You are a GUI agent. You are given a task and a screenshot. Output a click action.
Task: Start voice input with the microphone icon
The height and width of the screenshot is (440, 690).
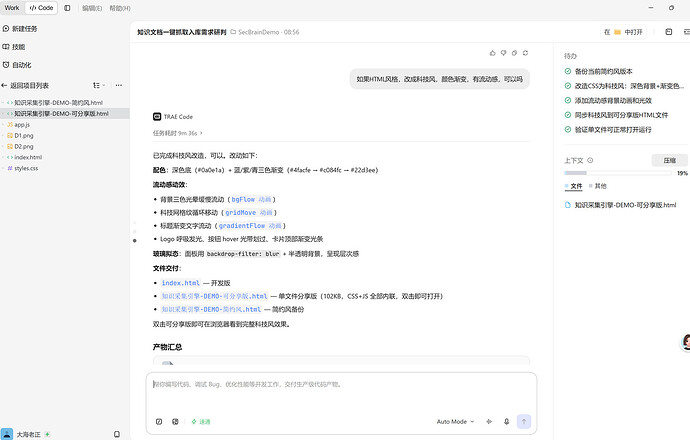tap(506, 422)
